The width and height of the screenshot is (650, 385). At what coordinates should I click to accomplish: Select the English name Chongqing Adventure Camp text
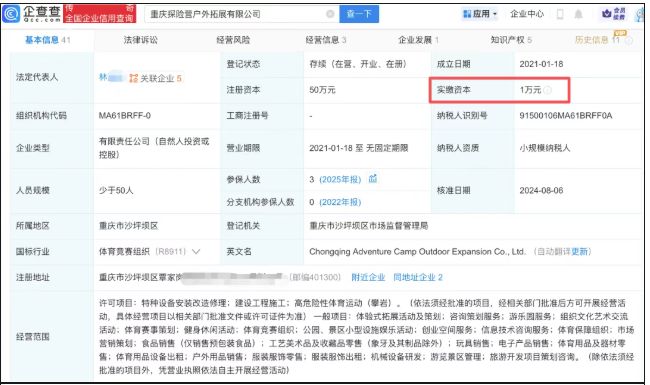[x=417, y=252]
